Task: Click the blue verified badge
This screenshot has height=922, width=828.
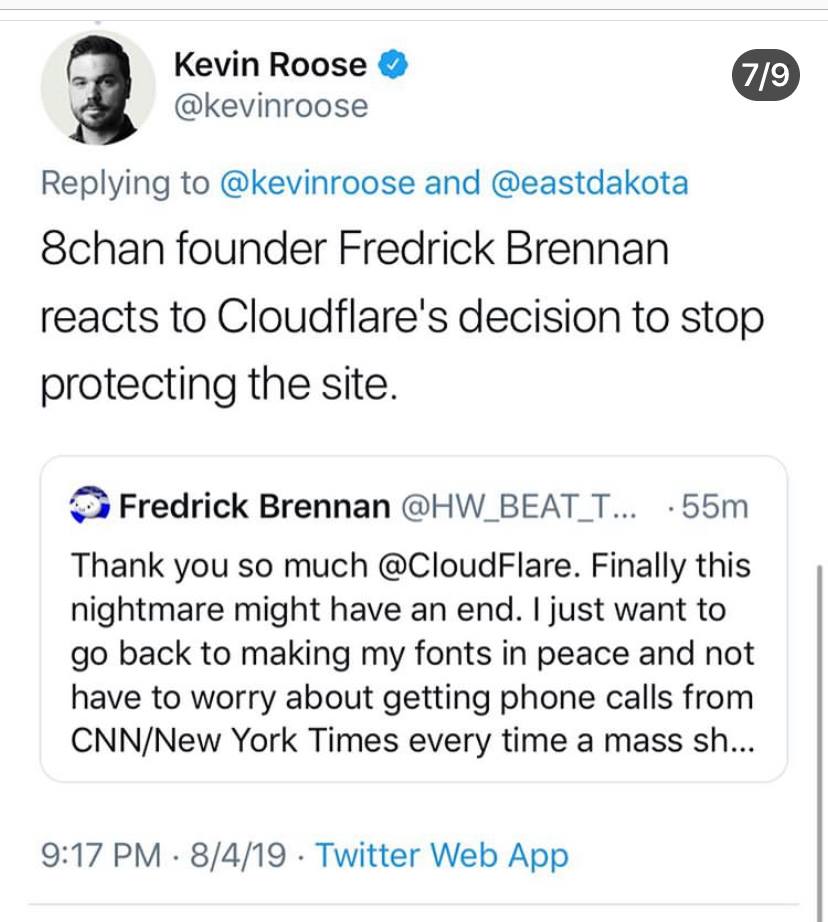Action: pyautogui.click(x=392, y=66)
